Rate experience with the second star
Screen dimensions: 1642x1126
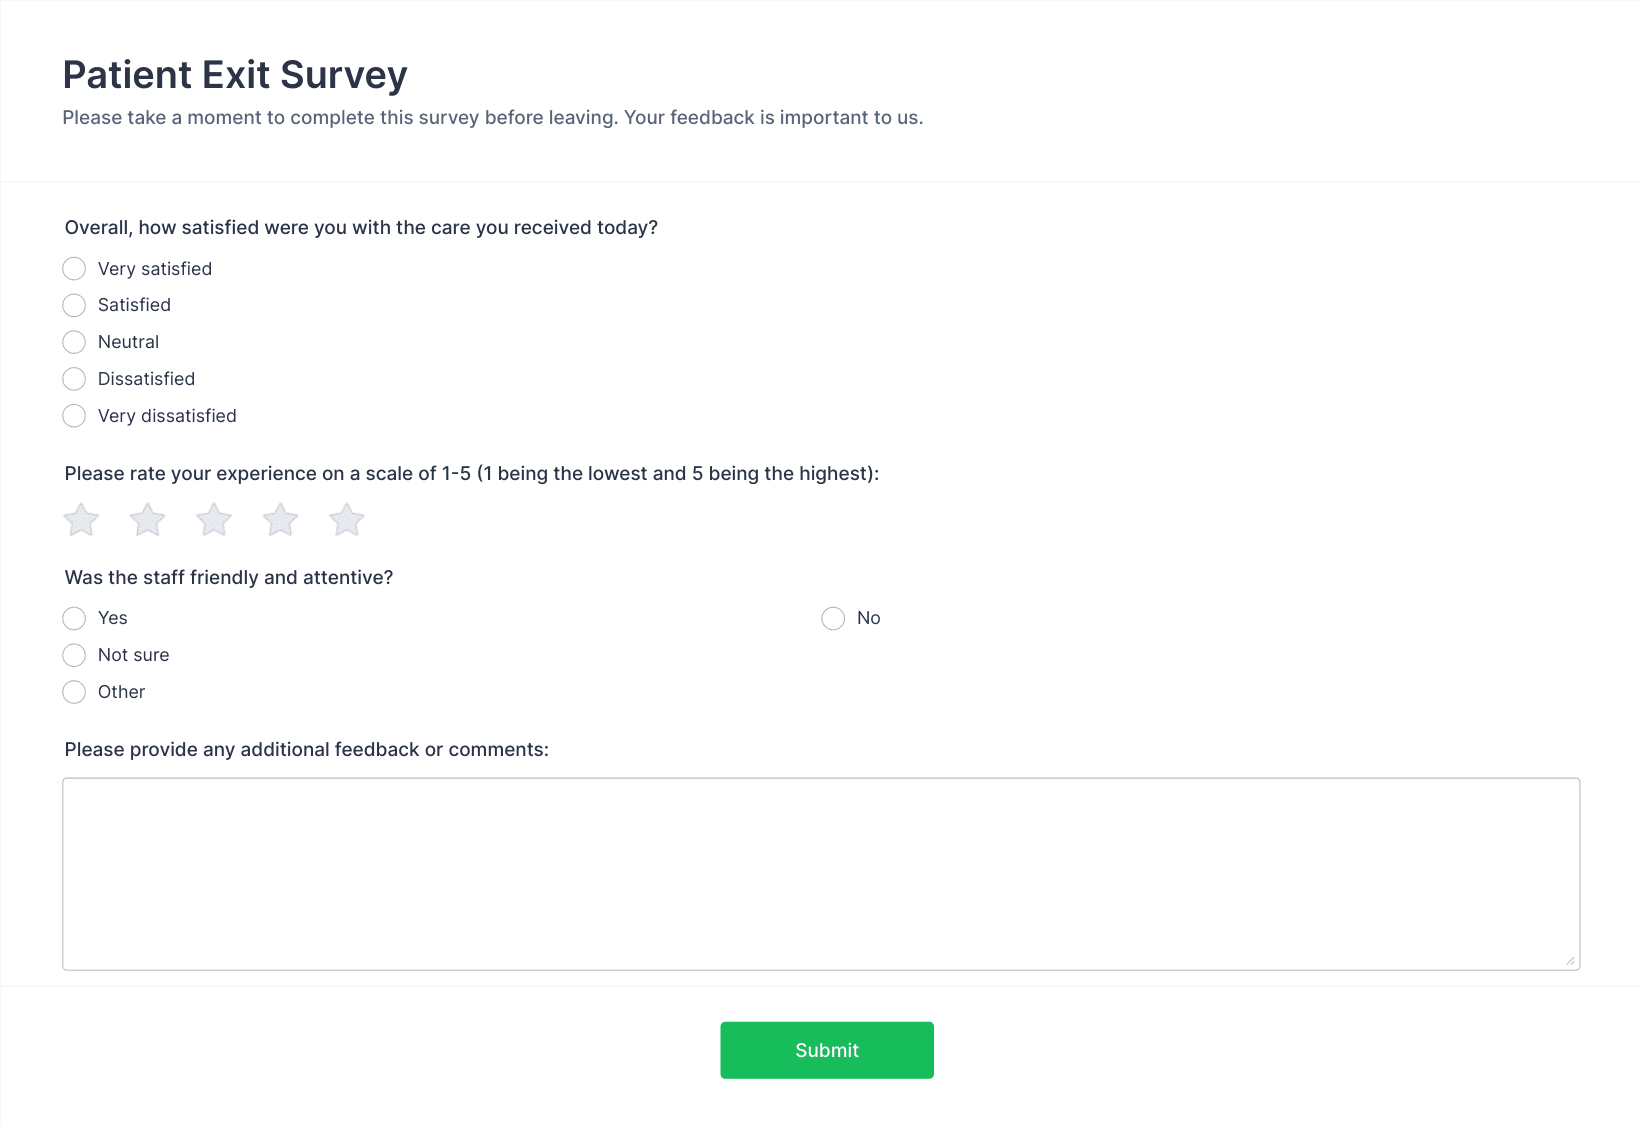click(148, 519)
